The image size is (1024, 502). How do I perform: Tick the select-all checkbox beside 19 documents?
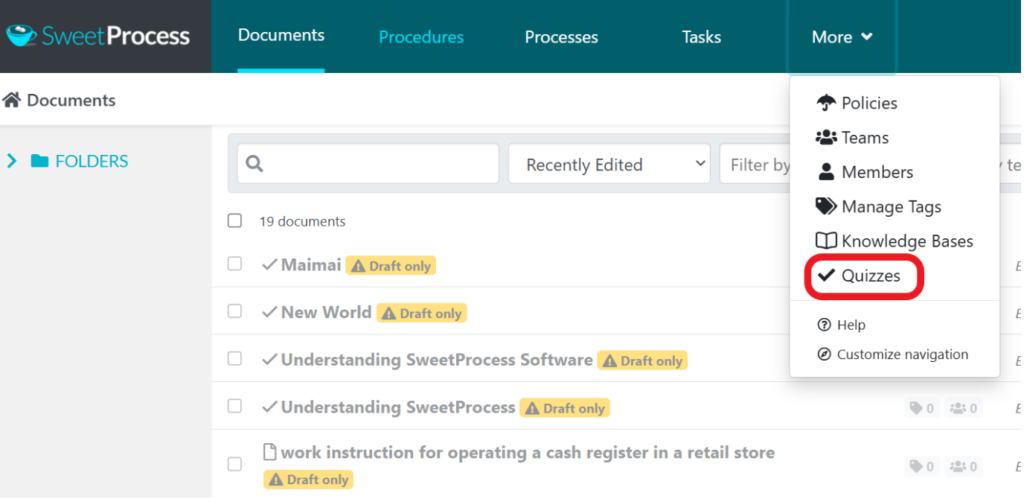(234, 221)
